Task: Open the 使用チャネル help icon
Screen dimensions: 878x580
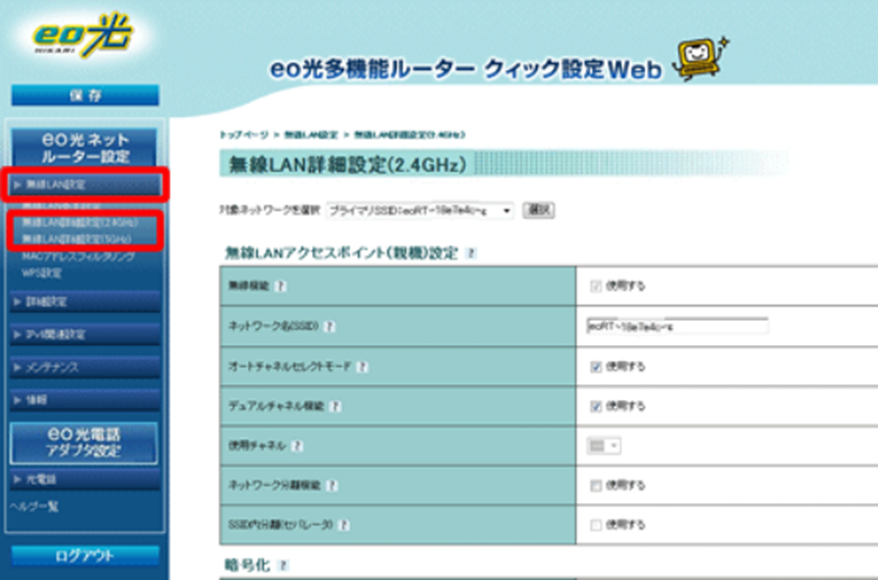Action: pos(297,446)
